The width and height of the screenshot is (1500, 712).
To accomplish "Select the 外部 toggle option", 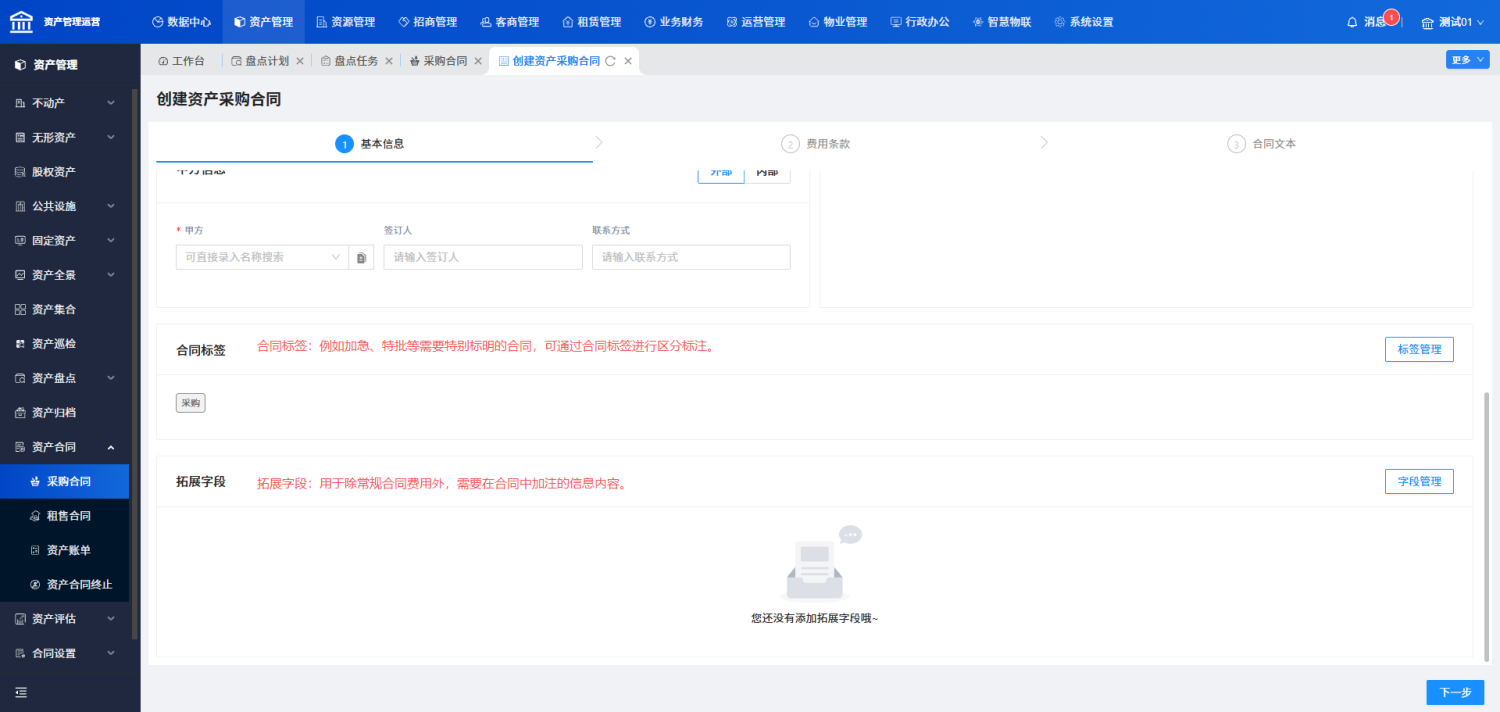I will coord(721,173).
